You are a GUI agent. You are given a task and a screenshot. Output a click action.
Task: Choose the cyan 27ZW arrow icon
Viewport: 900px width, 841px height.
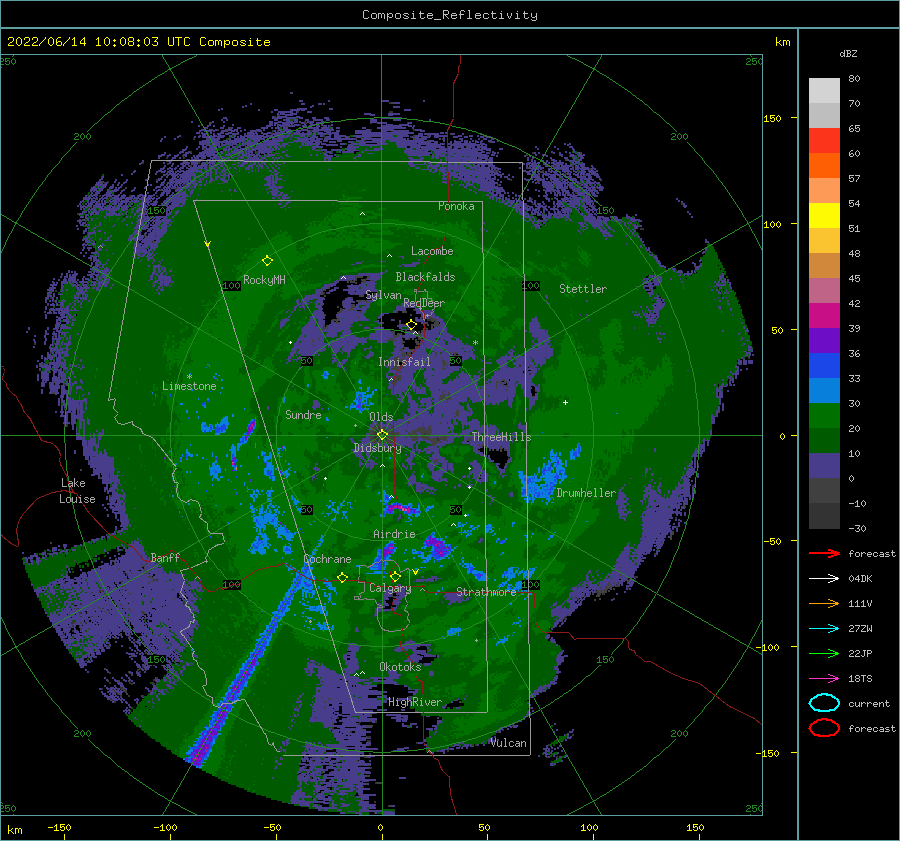pyautogui.click(x=824, y=629)
